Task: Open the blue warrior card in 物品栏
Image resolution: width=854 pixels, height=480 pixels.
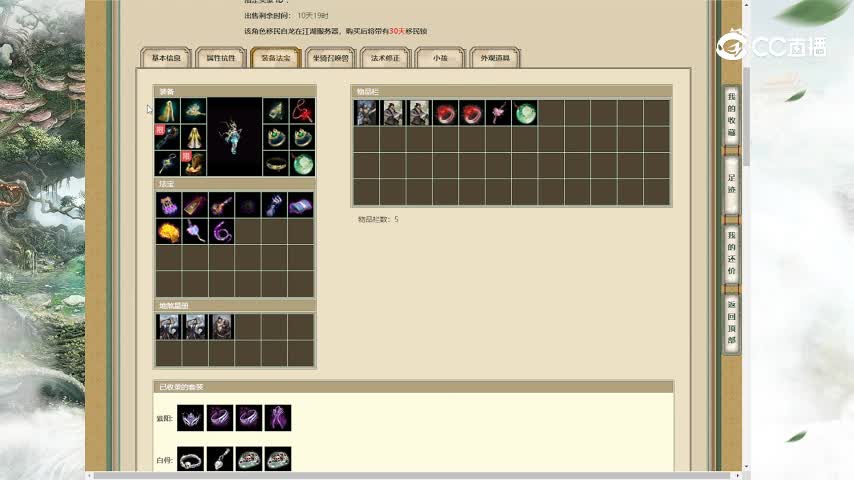Action: coord(366,113)
